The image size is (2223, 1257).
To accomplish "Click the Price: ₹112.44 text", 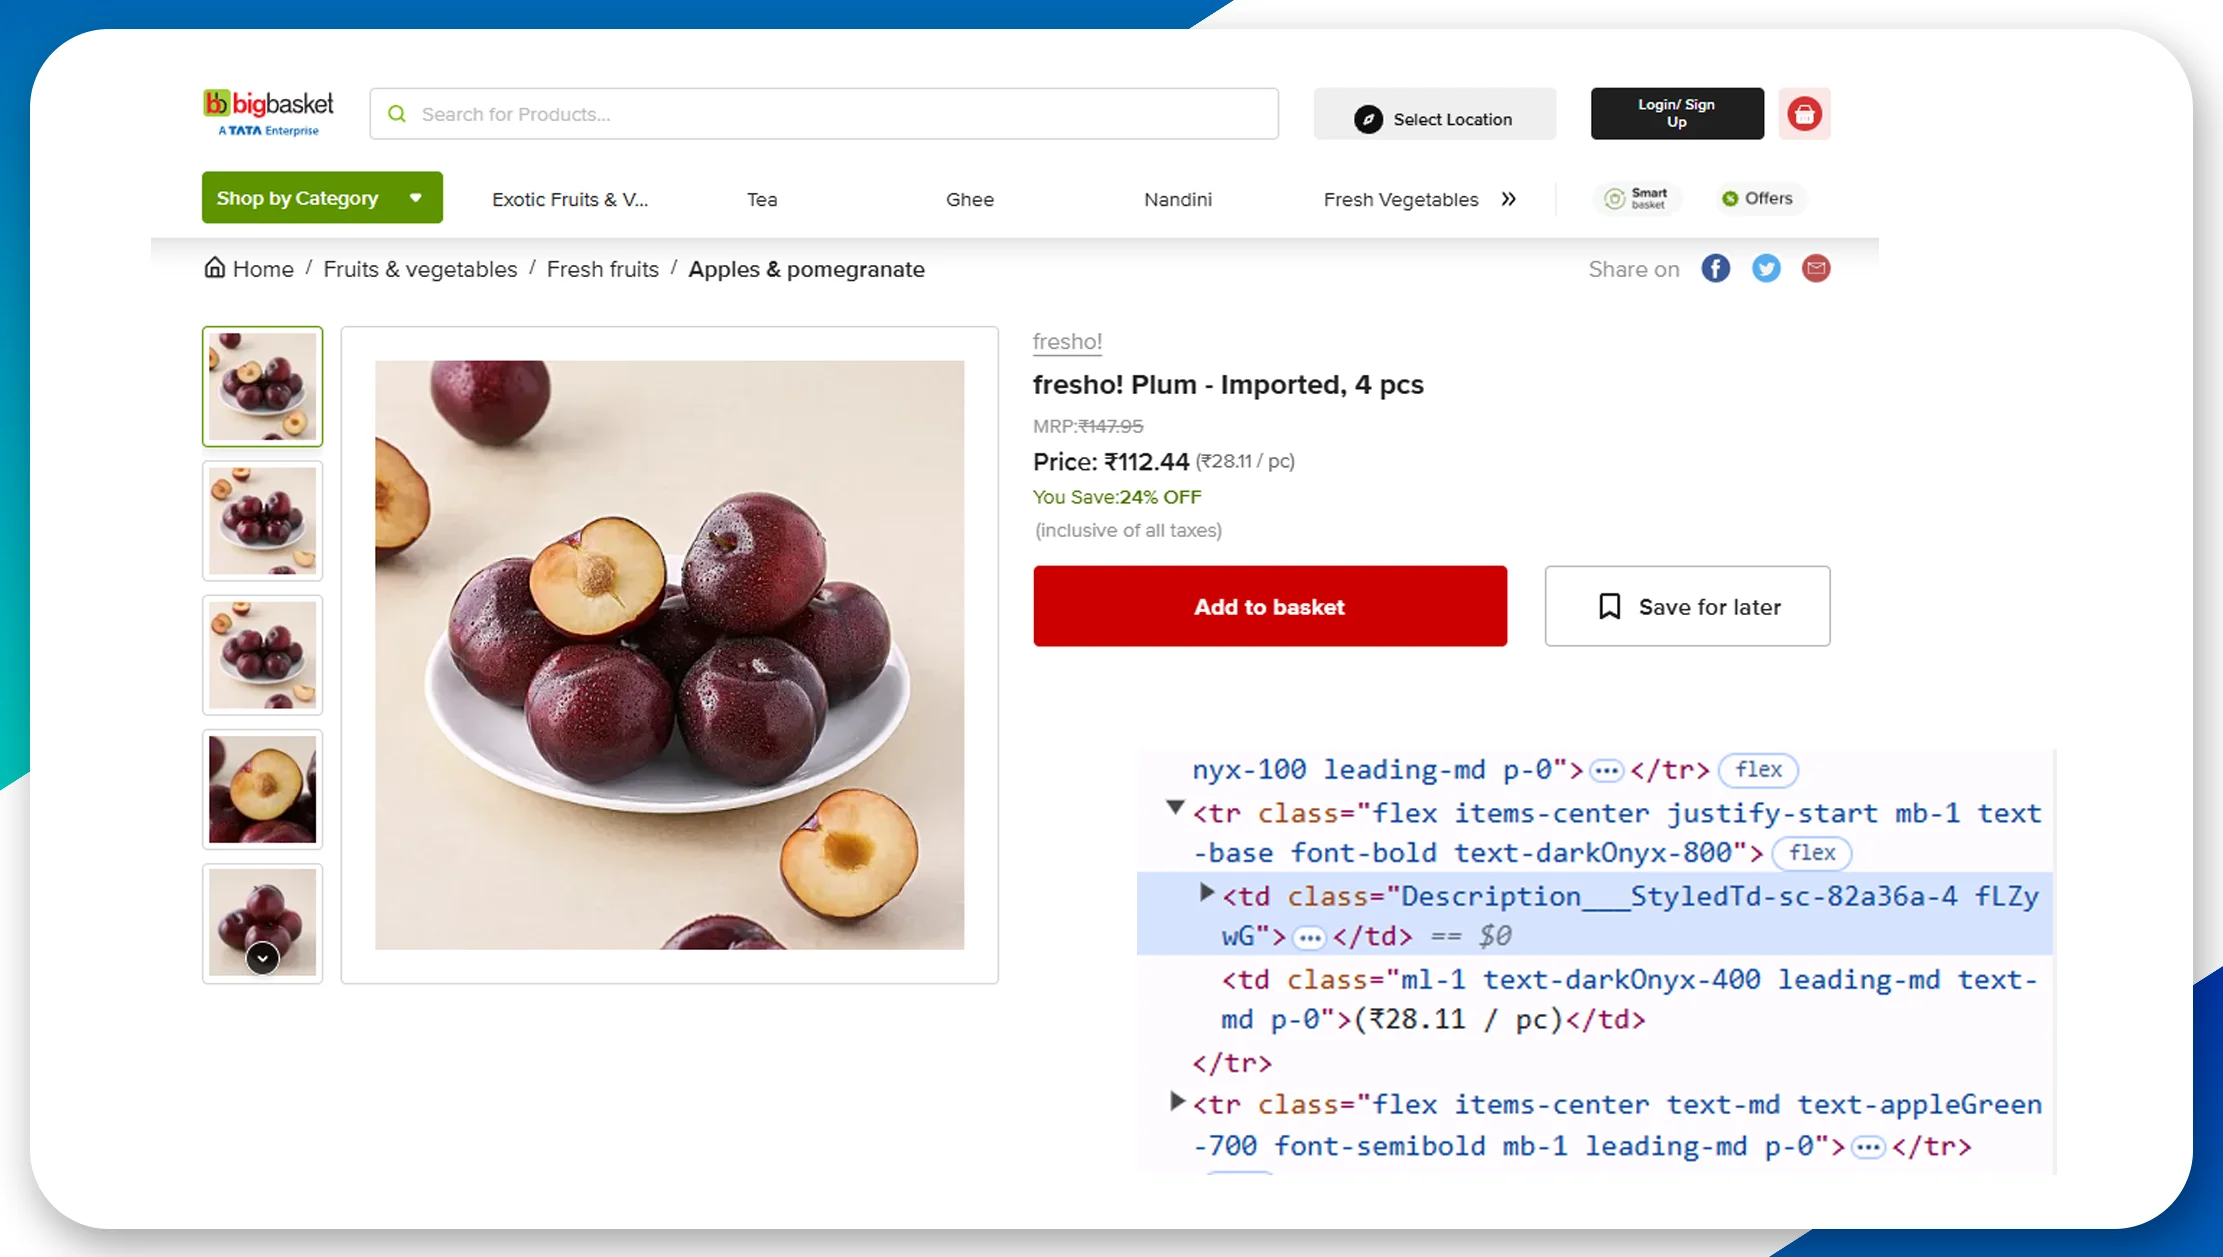I will (1110, 462).
